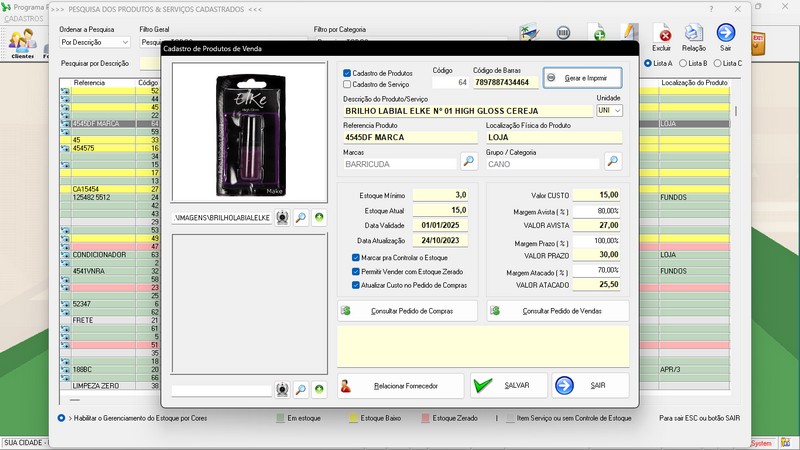Click Pesquisar por Descrição search field
This screenshot has width=800, height=450.
[x=150, y=63]
